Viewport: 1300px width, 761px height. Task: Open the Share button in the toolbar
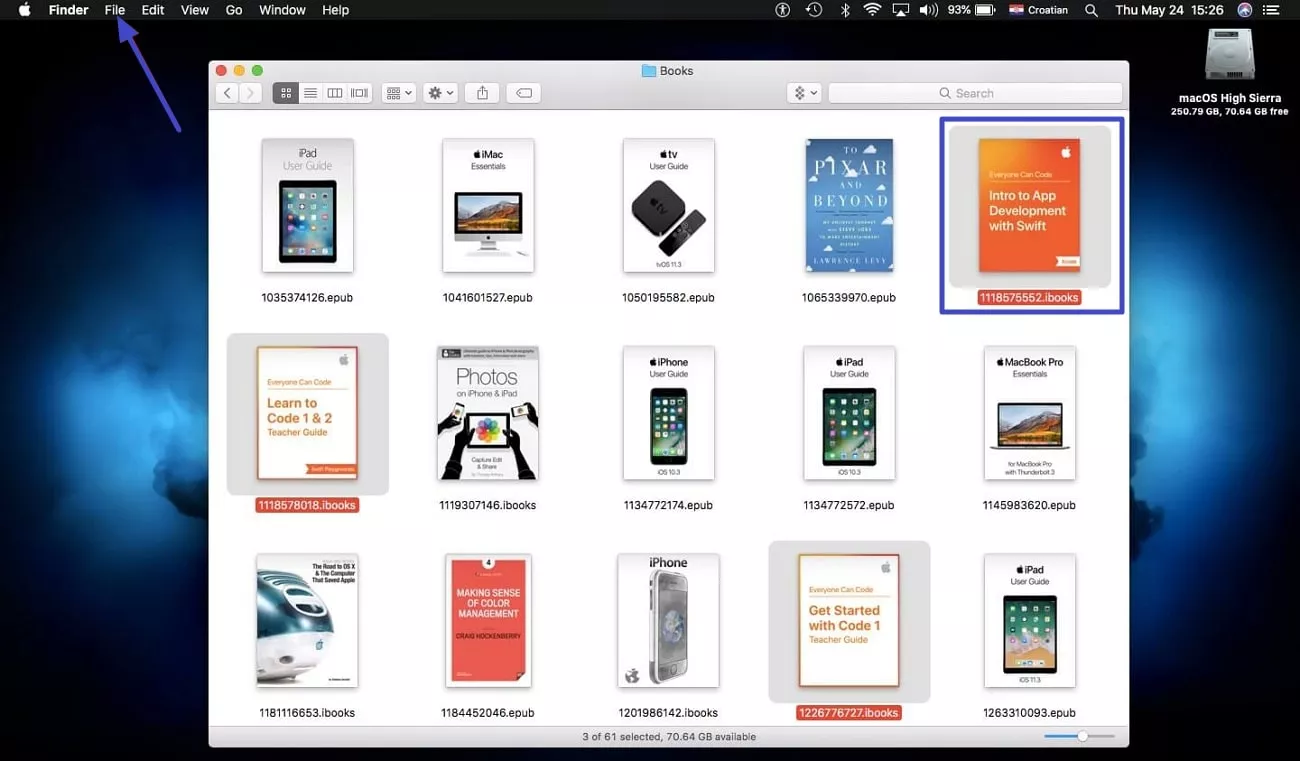coord(482,92)
